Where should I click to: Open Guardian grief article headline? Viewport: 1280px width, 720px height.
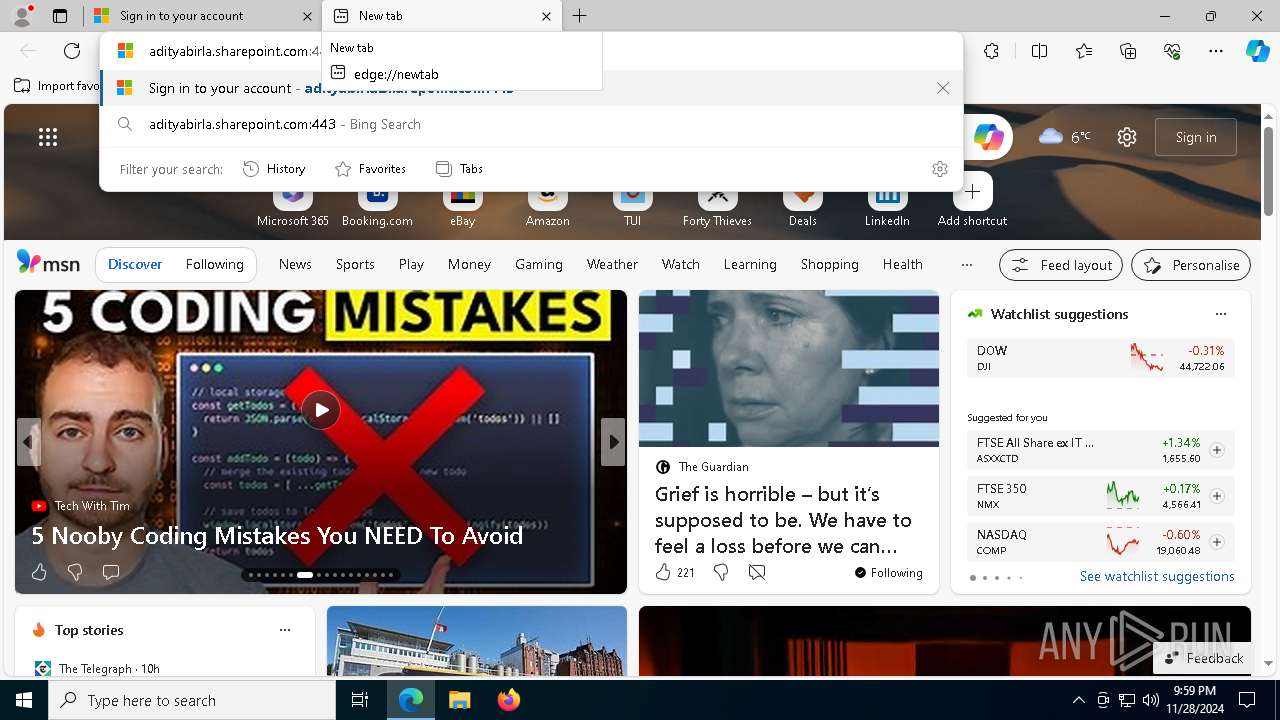pyautogui.click(x=783, y=520)
